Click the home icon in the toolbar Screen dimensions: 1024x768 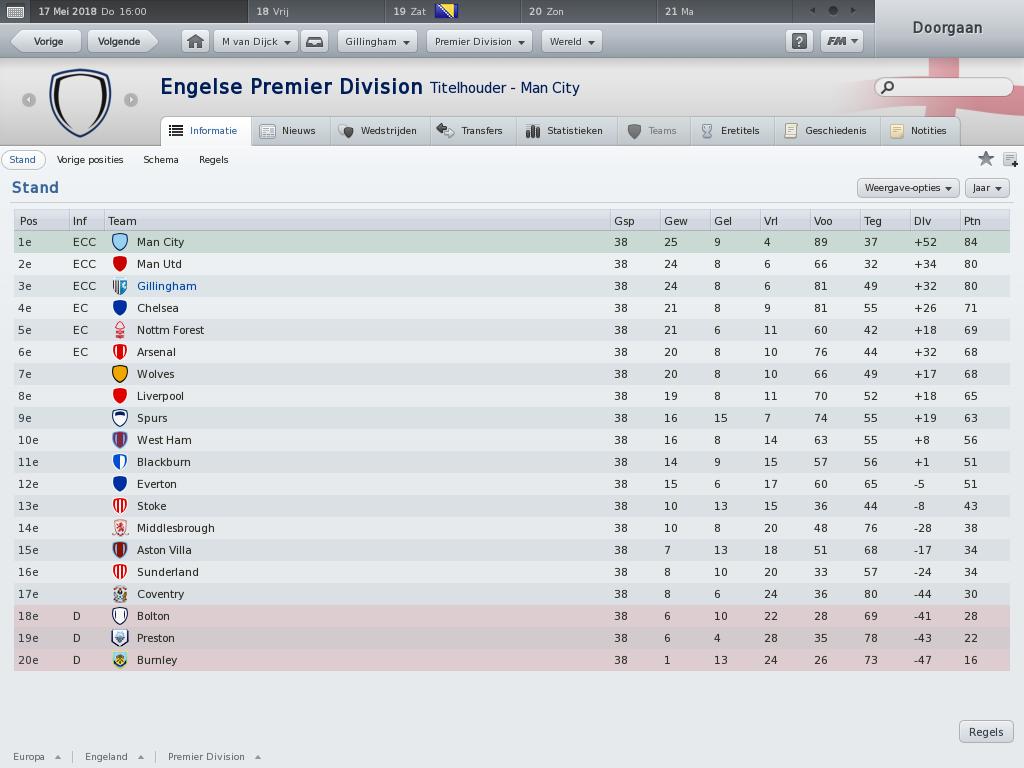(195, 42)
